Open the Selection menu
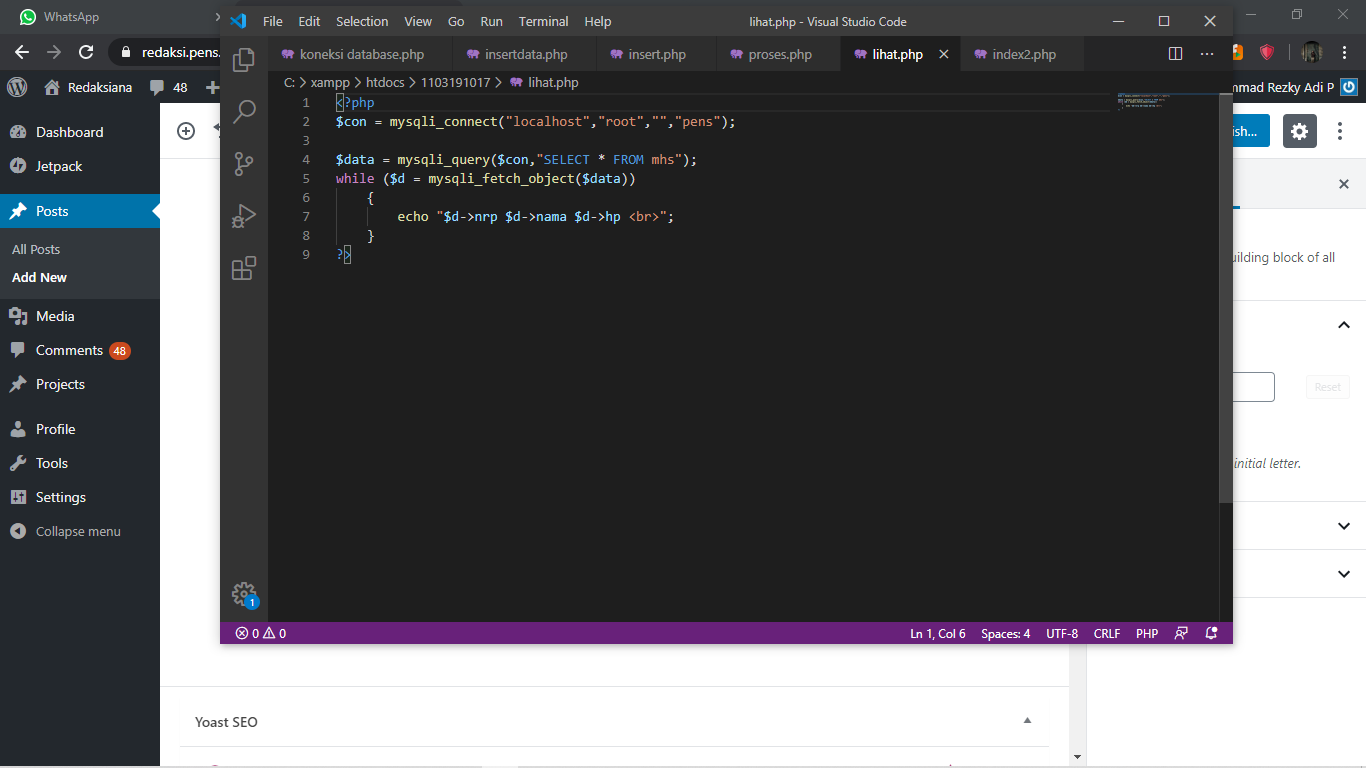The width and height of the screenshot is (1366, 768). [x=362, y=21]
